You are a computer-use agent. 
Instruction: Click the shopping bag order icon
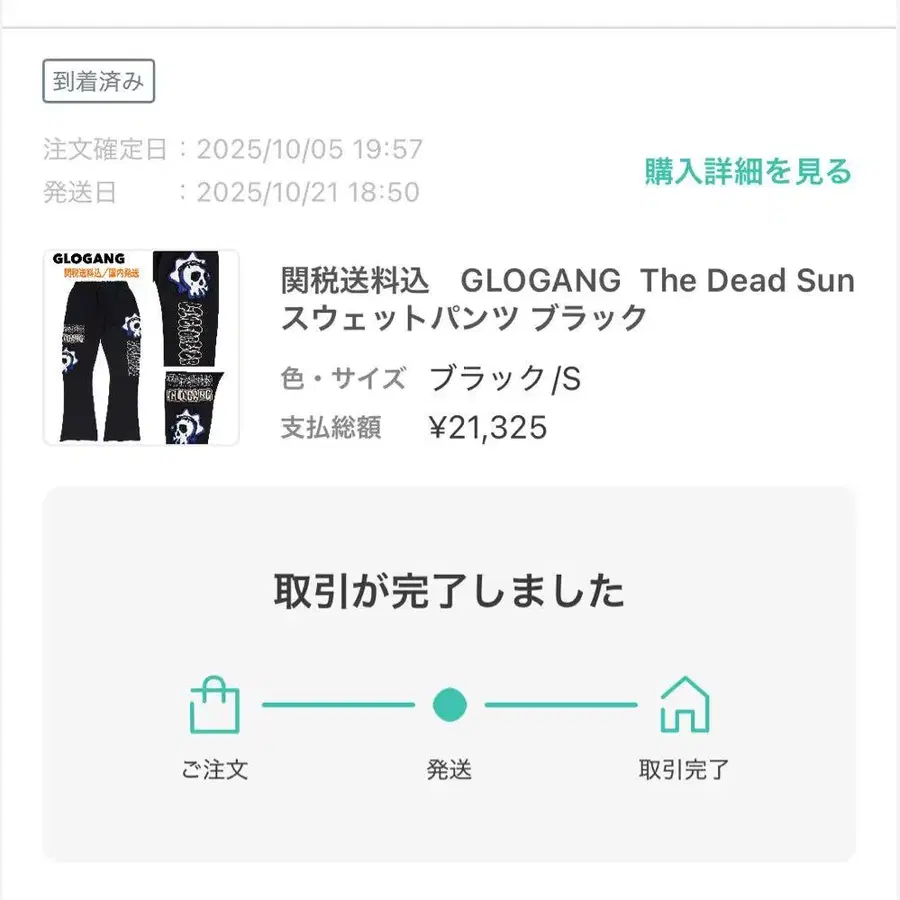[x=215, y=704]
